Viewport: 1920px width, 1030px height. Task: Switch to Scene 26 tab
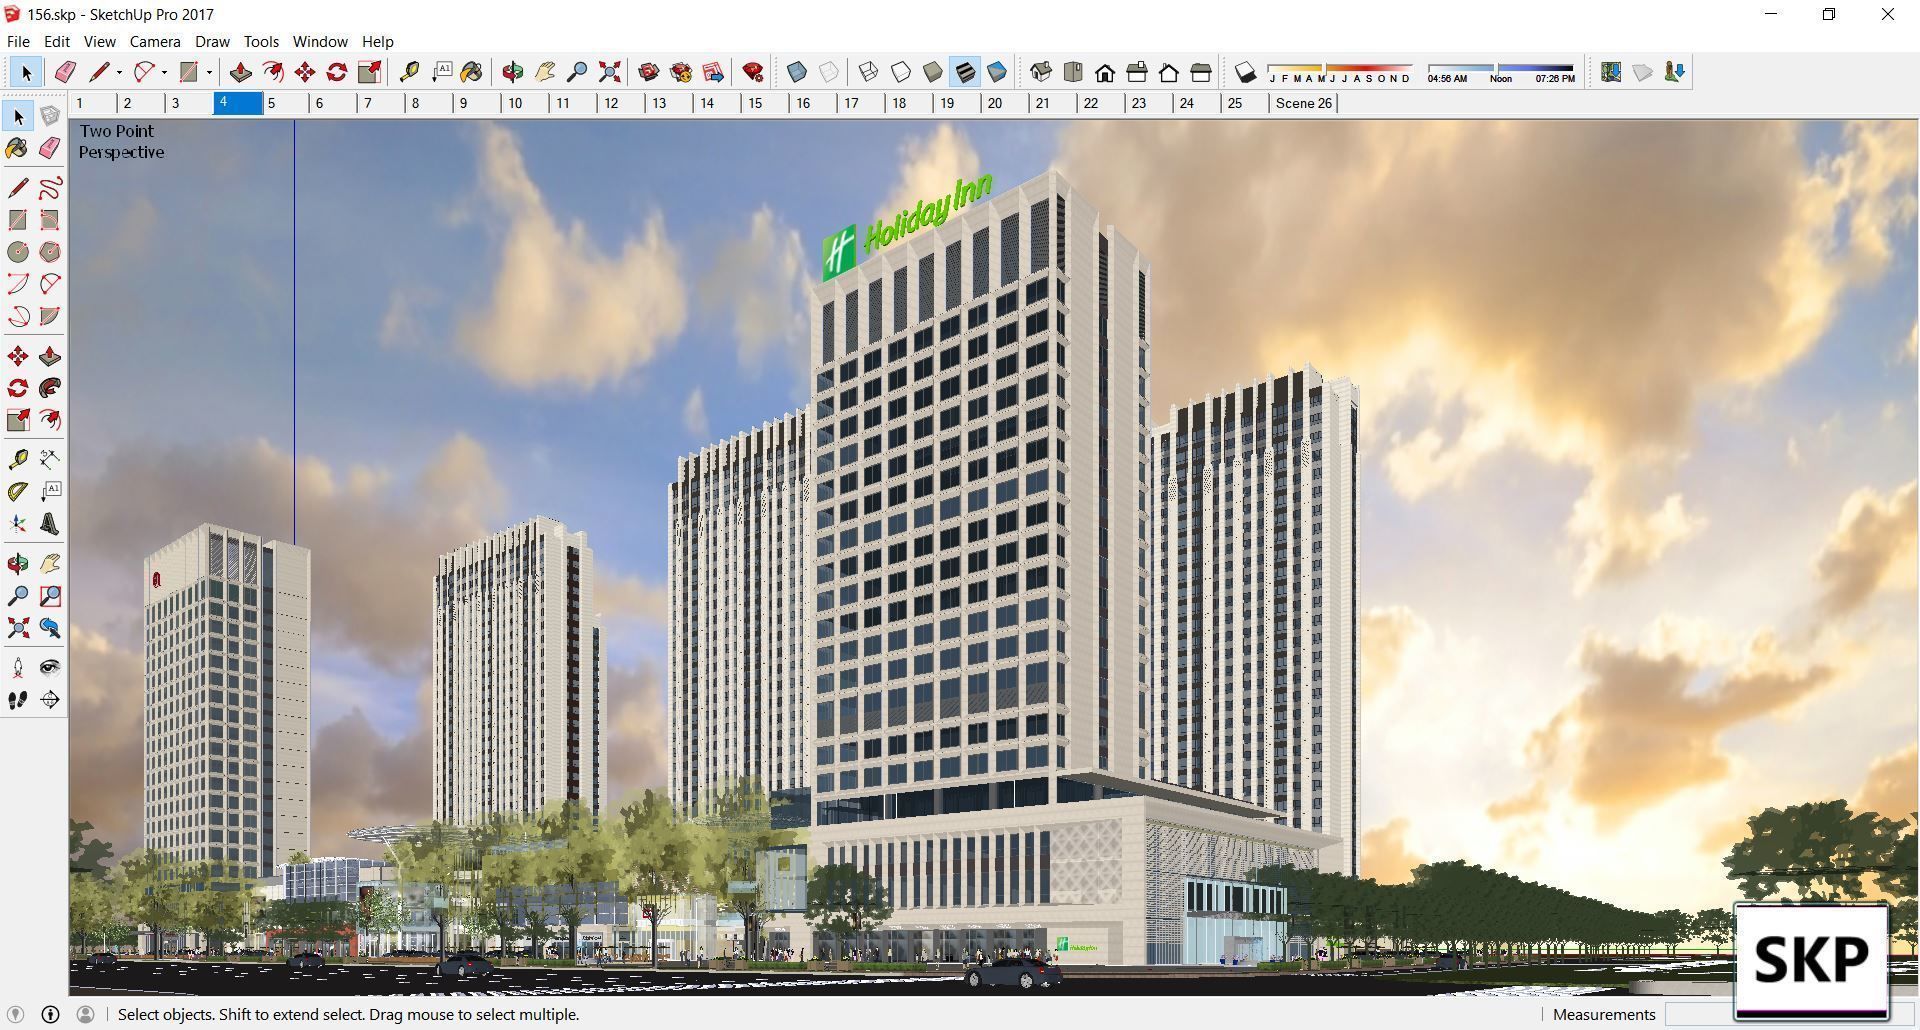[x=1303, y=103]
